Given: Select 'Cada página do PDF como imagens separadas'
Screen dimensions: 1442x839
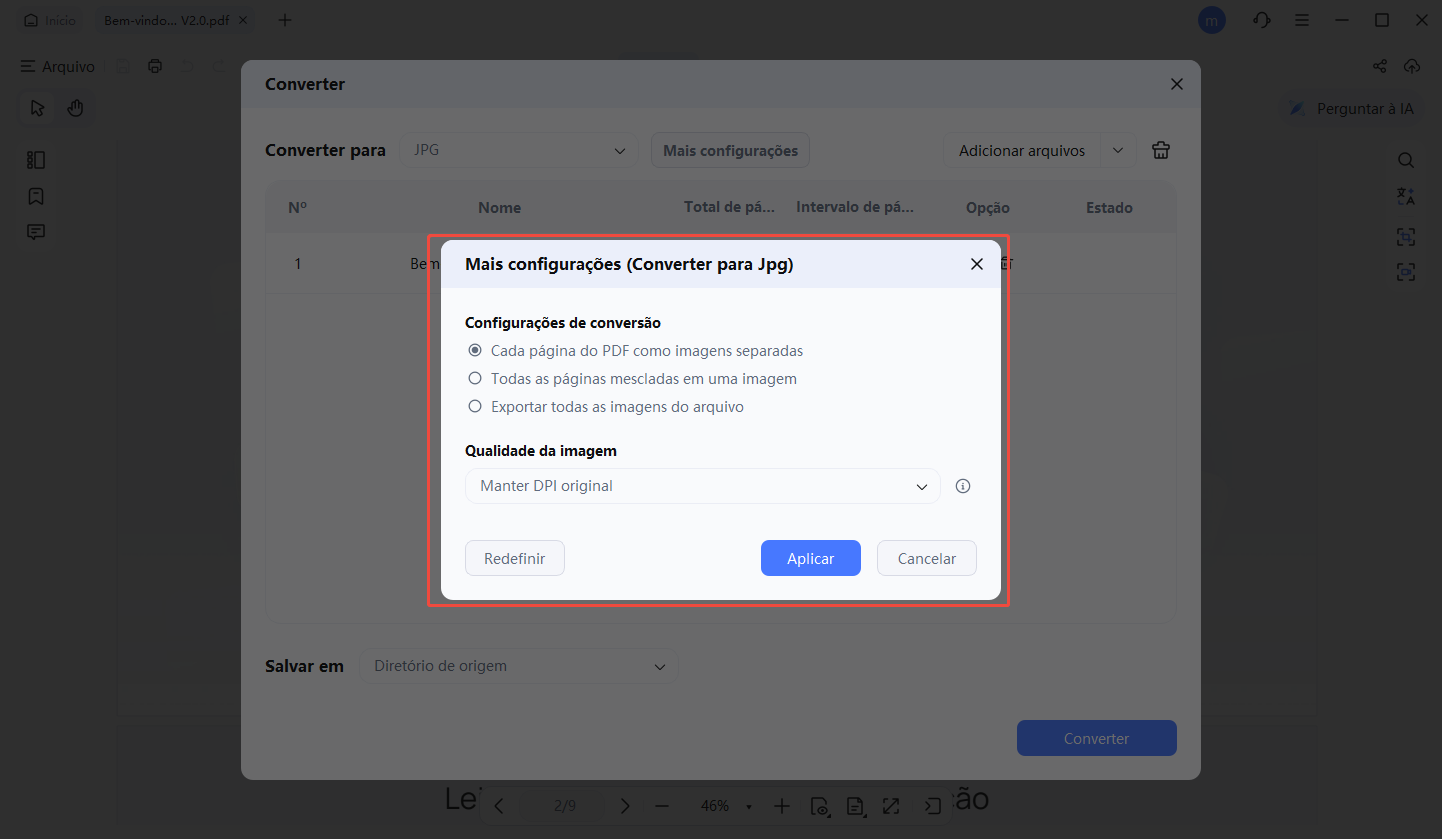Looking at the screenshot, I should coord(475,350).
